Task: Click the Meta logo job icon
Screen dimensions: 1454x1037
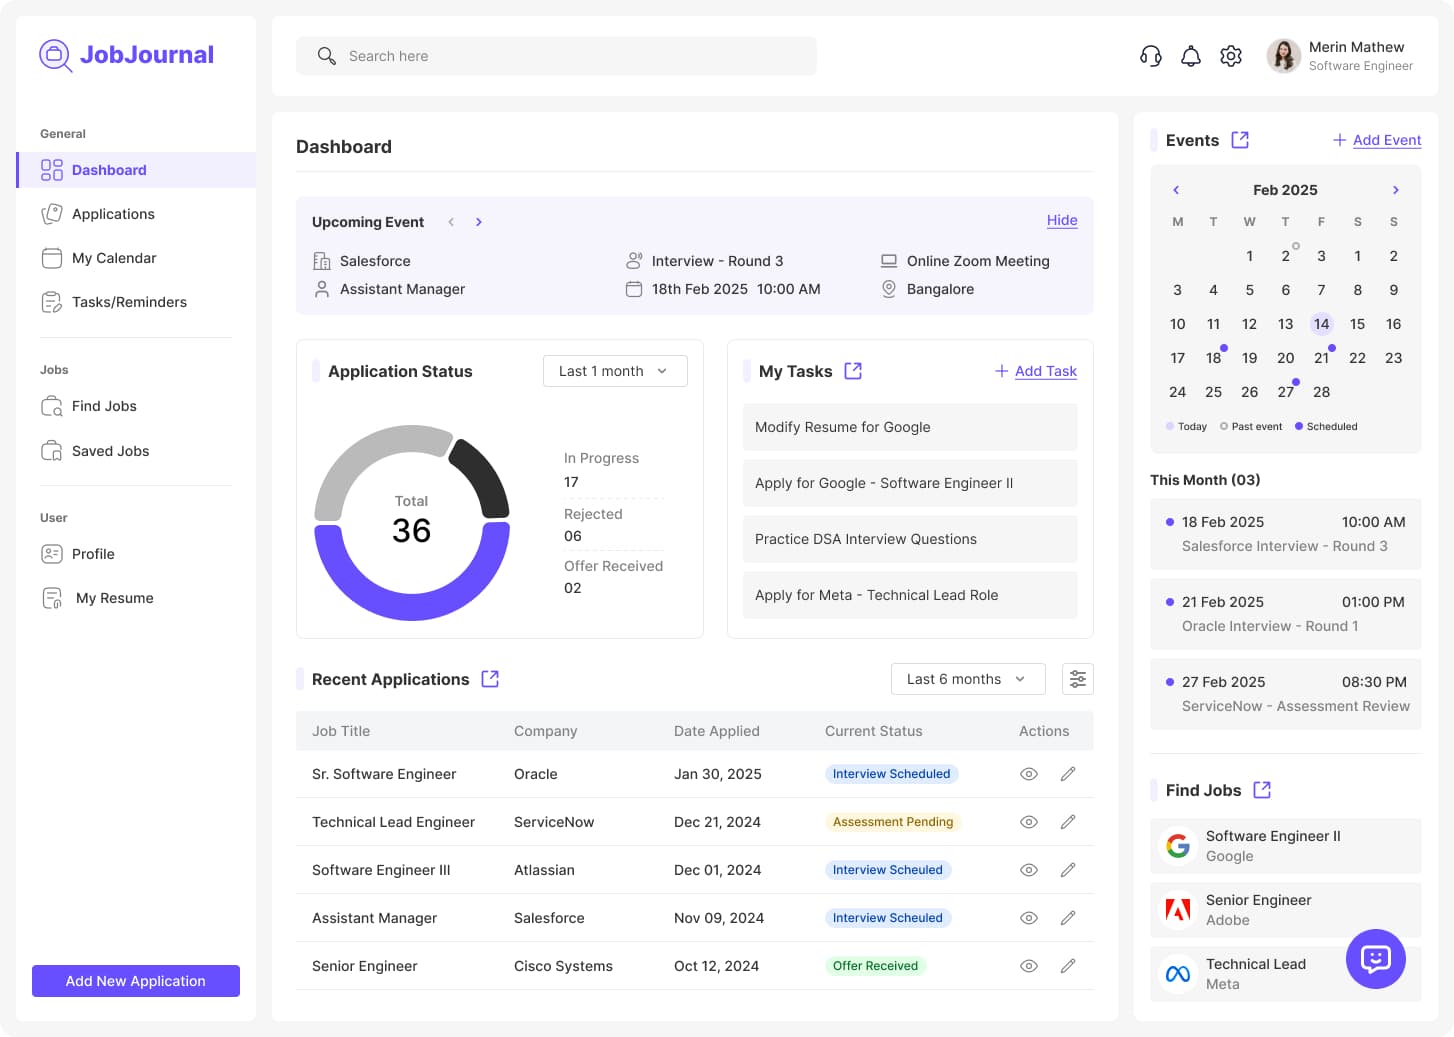Action: [1178, 974]
